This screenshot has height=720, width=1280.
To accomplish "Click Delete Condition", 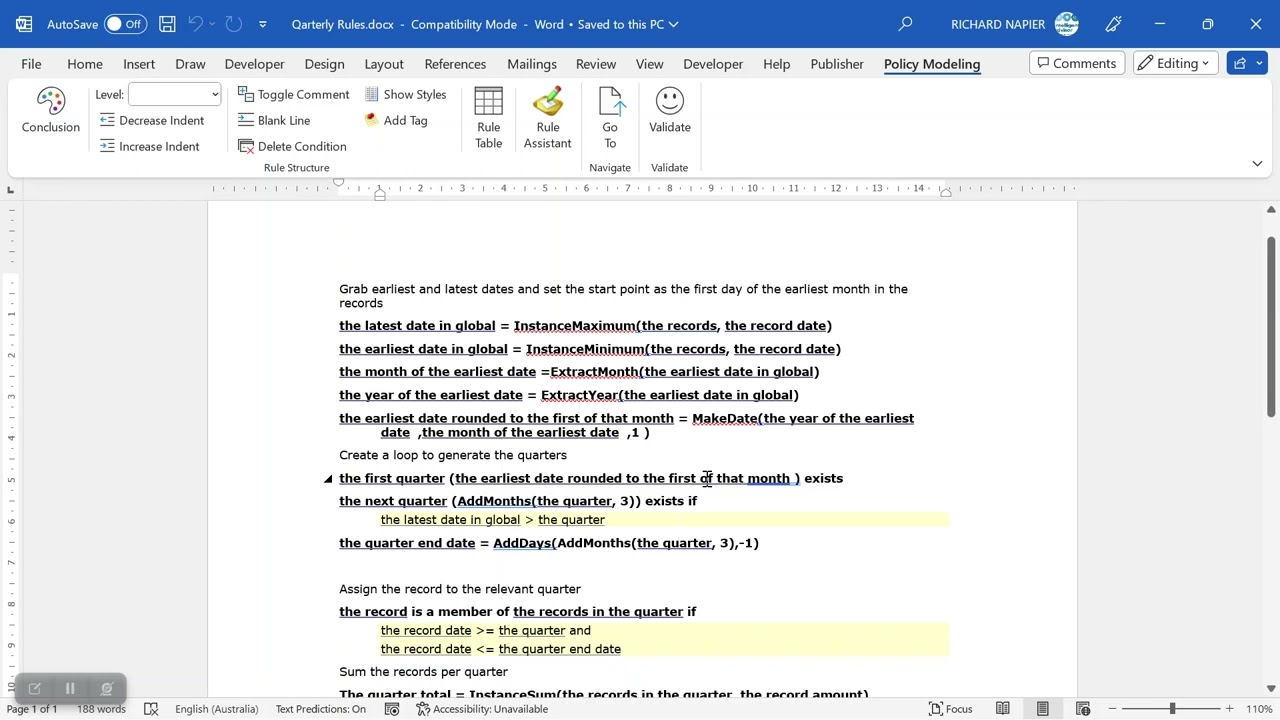I will click(292, 146).
